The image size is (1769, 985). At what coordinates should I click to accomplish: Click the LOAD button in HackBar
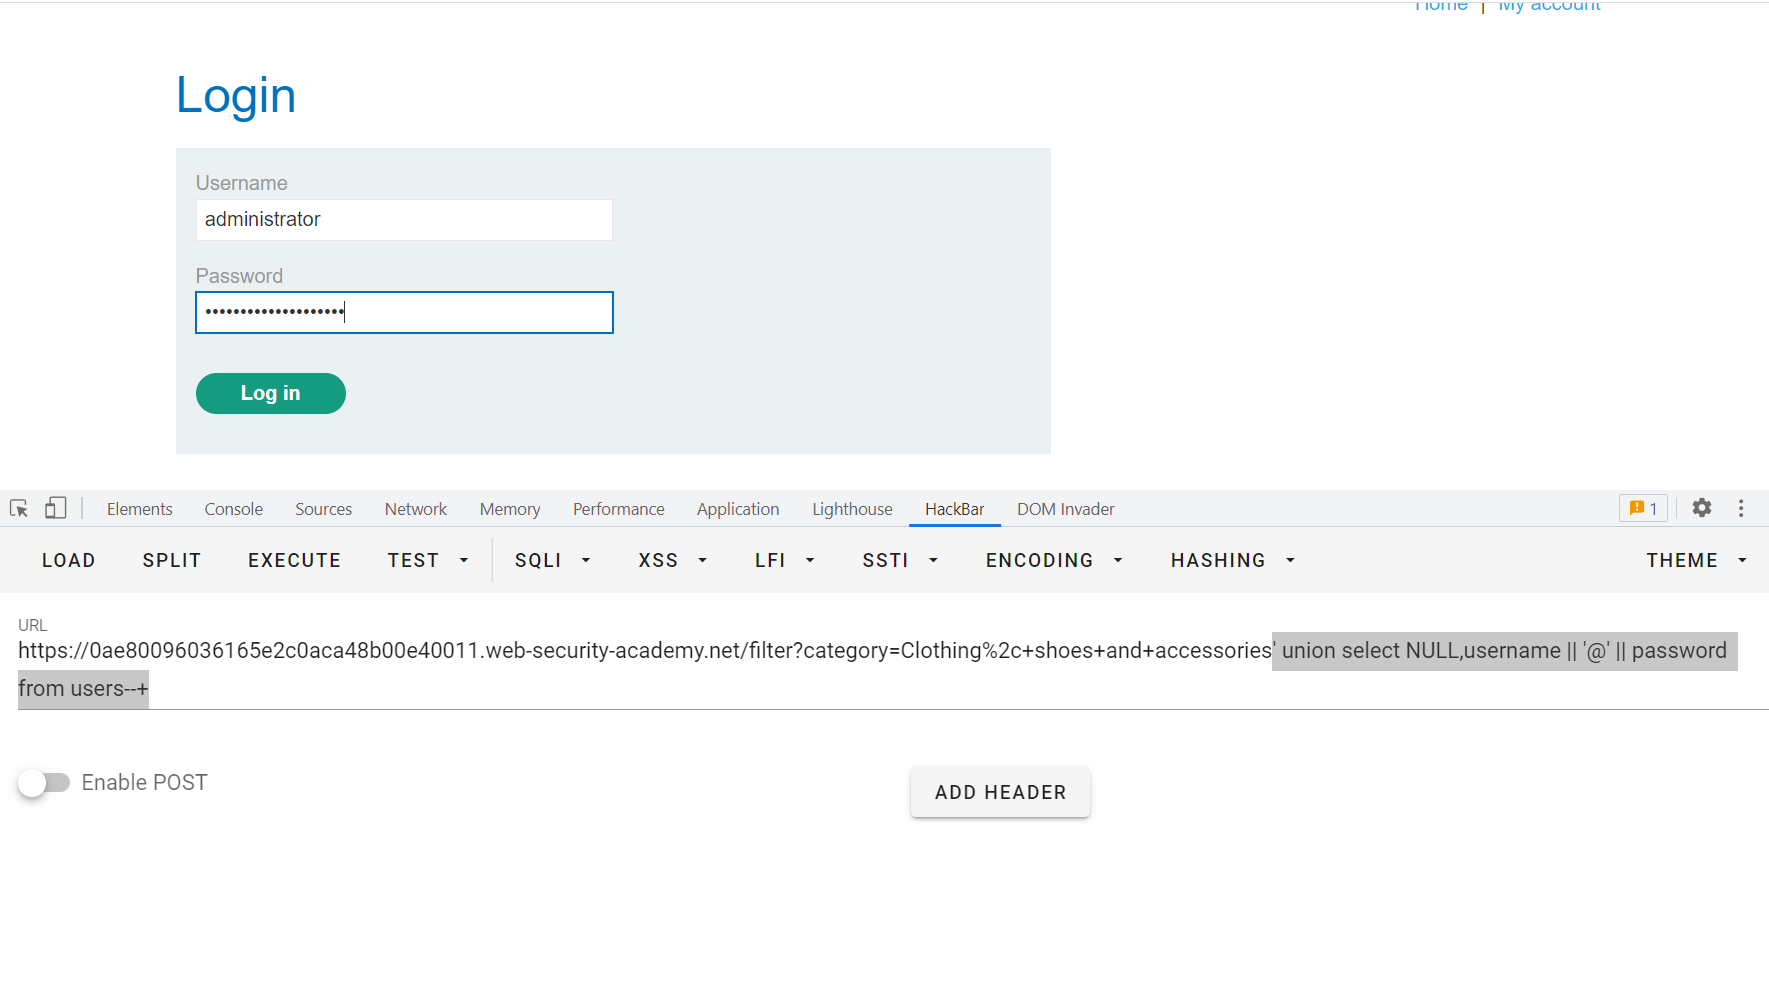tap(69, 561)
